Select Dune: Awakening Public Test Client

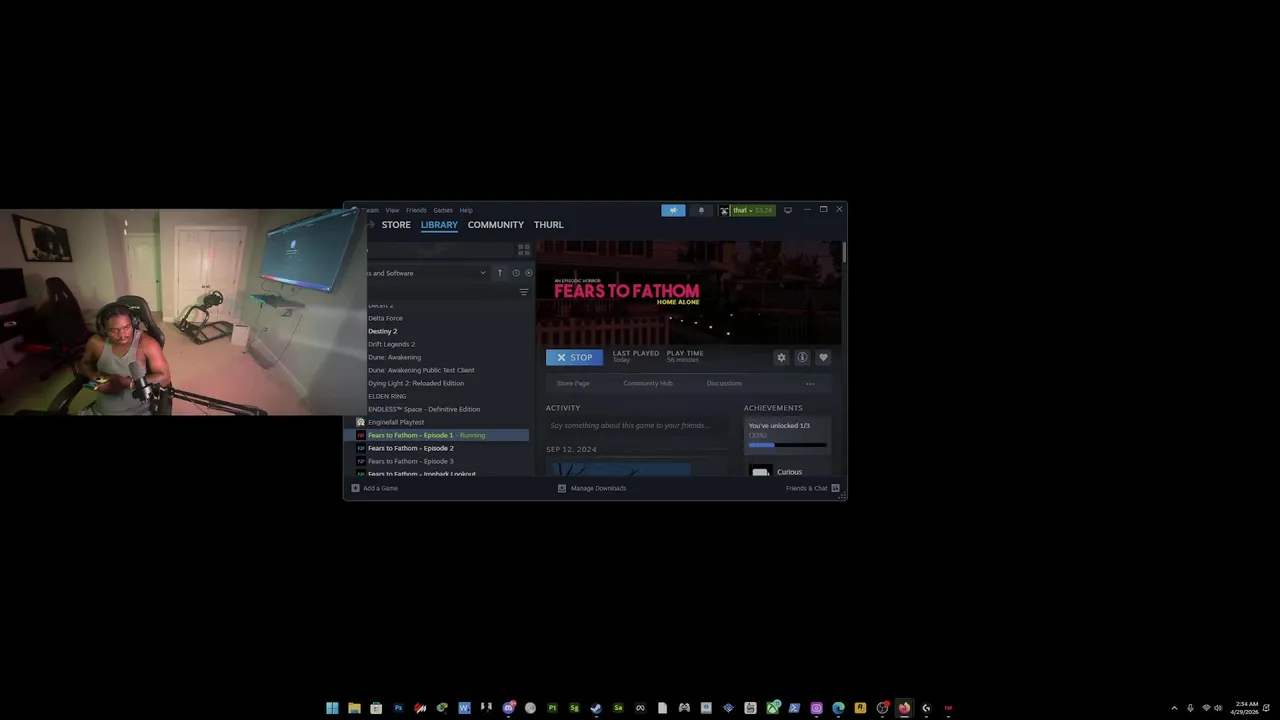tap(421, 370)
